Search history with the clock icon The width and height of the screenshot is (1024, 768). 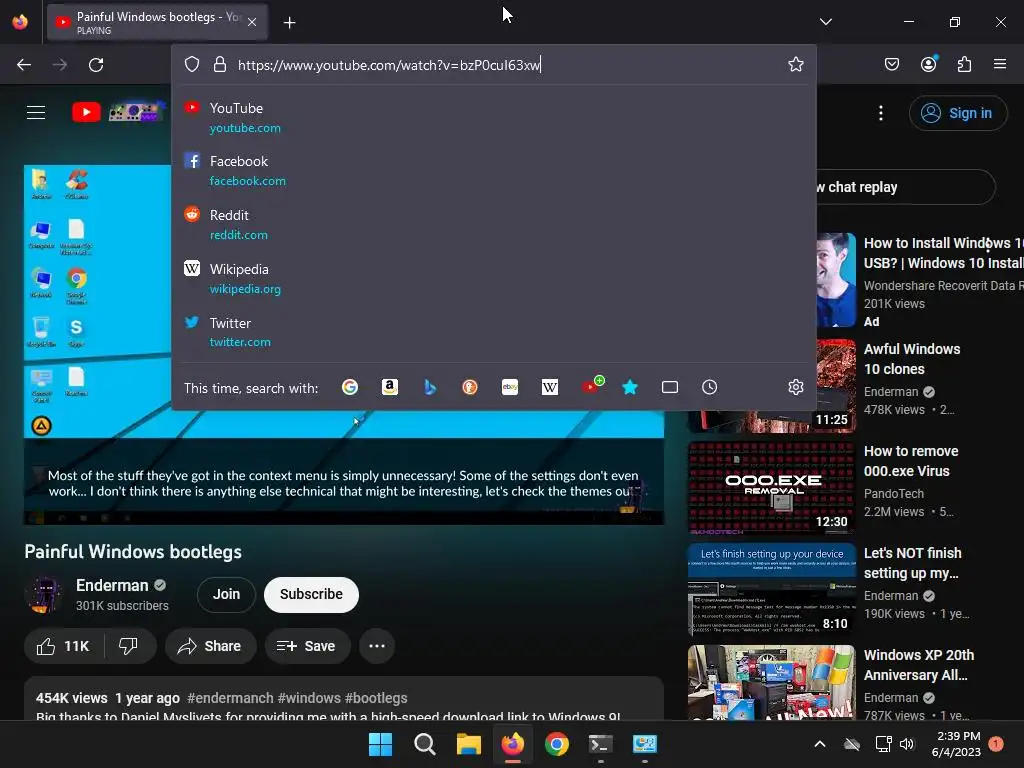(x=709, y=387)
